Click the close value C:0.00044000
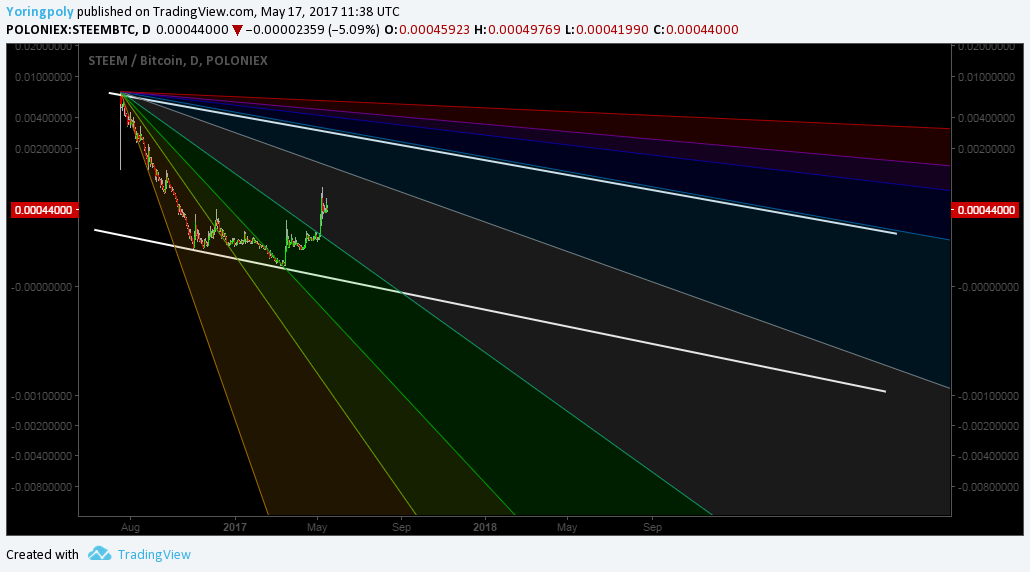The height and width of the screenshot is (572, 1030). pos(696,30)
